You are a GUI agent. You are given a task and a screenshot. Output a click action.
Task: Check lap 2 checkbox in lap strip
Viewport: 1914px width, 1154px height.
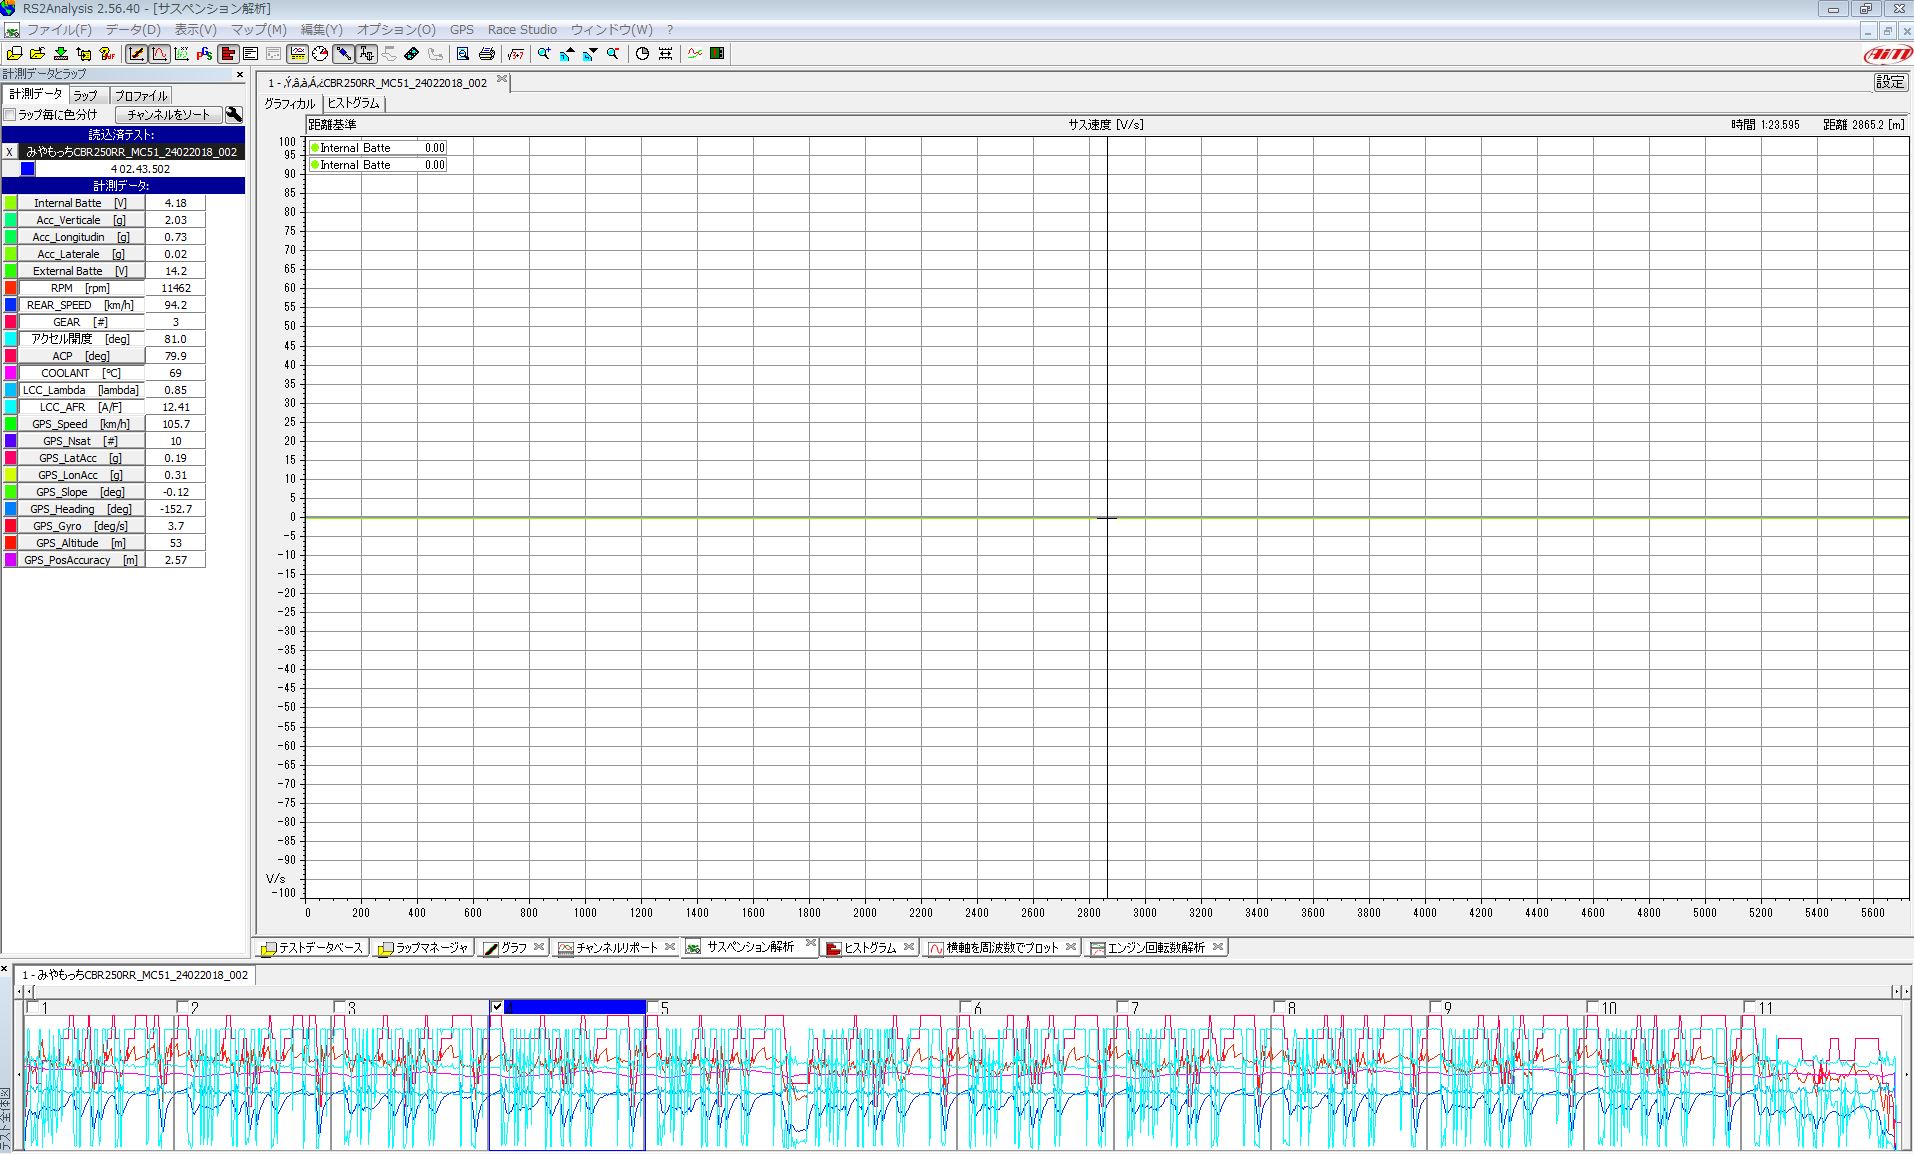point(183,1007)
